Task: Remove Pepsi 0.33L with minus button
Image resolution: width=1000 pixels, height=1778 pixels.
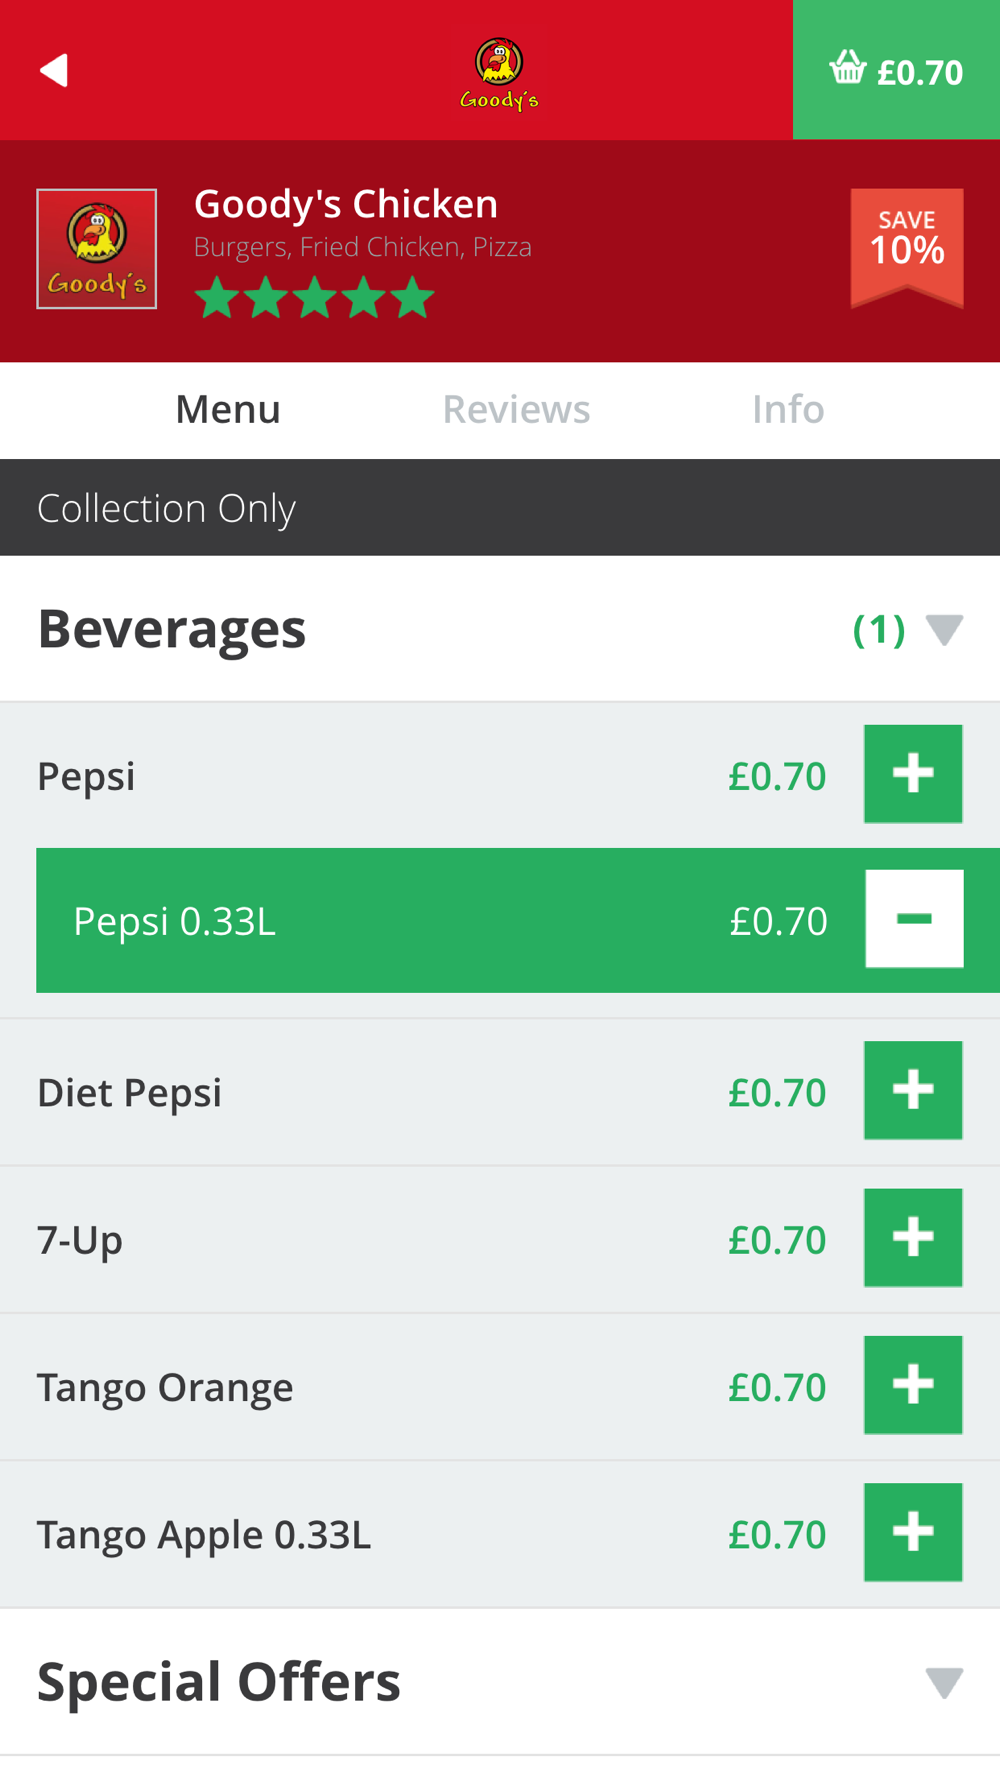Action: pyautogui.click(x=914, y=919)
